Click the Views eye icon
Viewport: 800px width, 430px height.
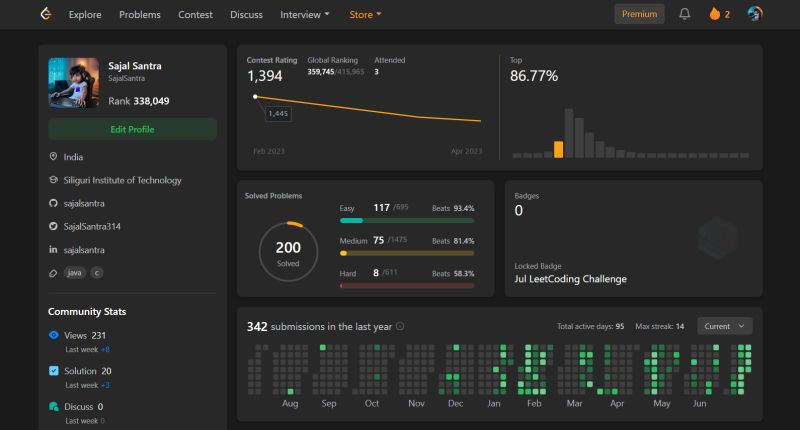[x=54, y=335]
